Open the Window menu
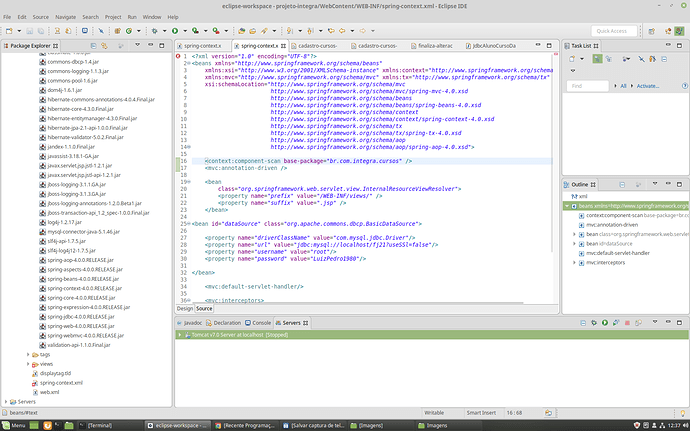The height and width of the screenshot is (431, 690). 152,17
